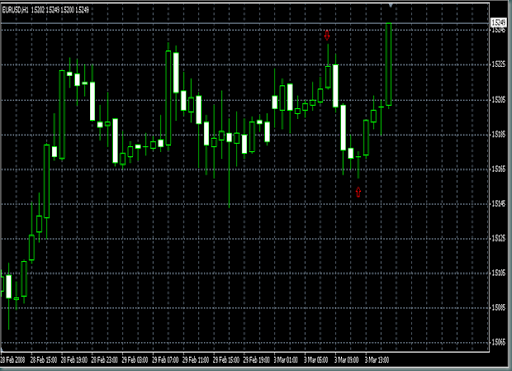Click the 1.5205 price axis label
Viewport: 512px width, 371px height.
click(498, 99)
